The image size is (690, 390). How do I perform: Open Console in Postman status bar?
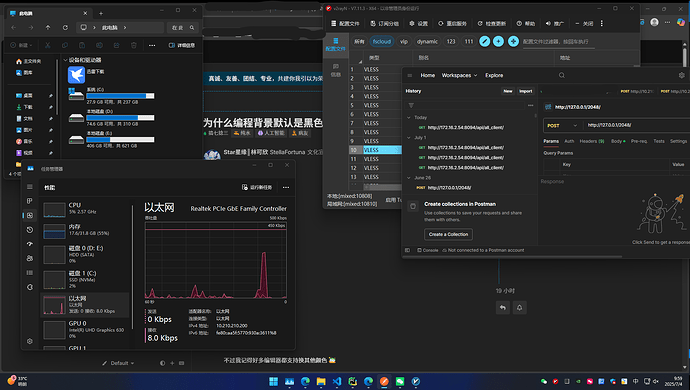[428, 250]
